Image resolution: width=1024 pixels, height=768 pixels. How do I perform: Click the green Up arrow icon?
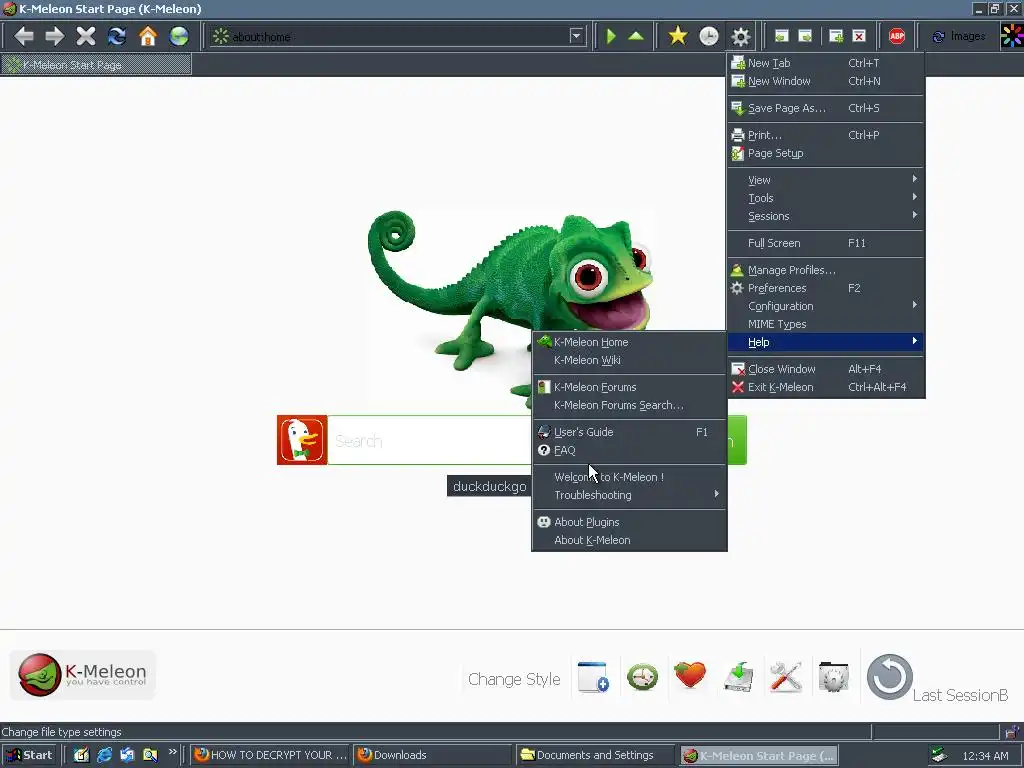coord(636,36)
